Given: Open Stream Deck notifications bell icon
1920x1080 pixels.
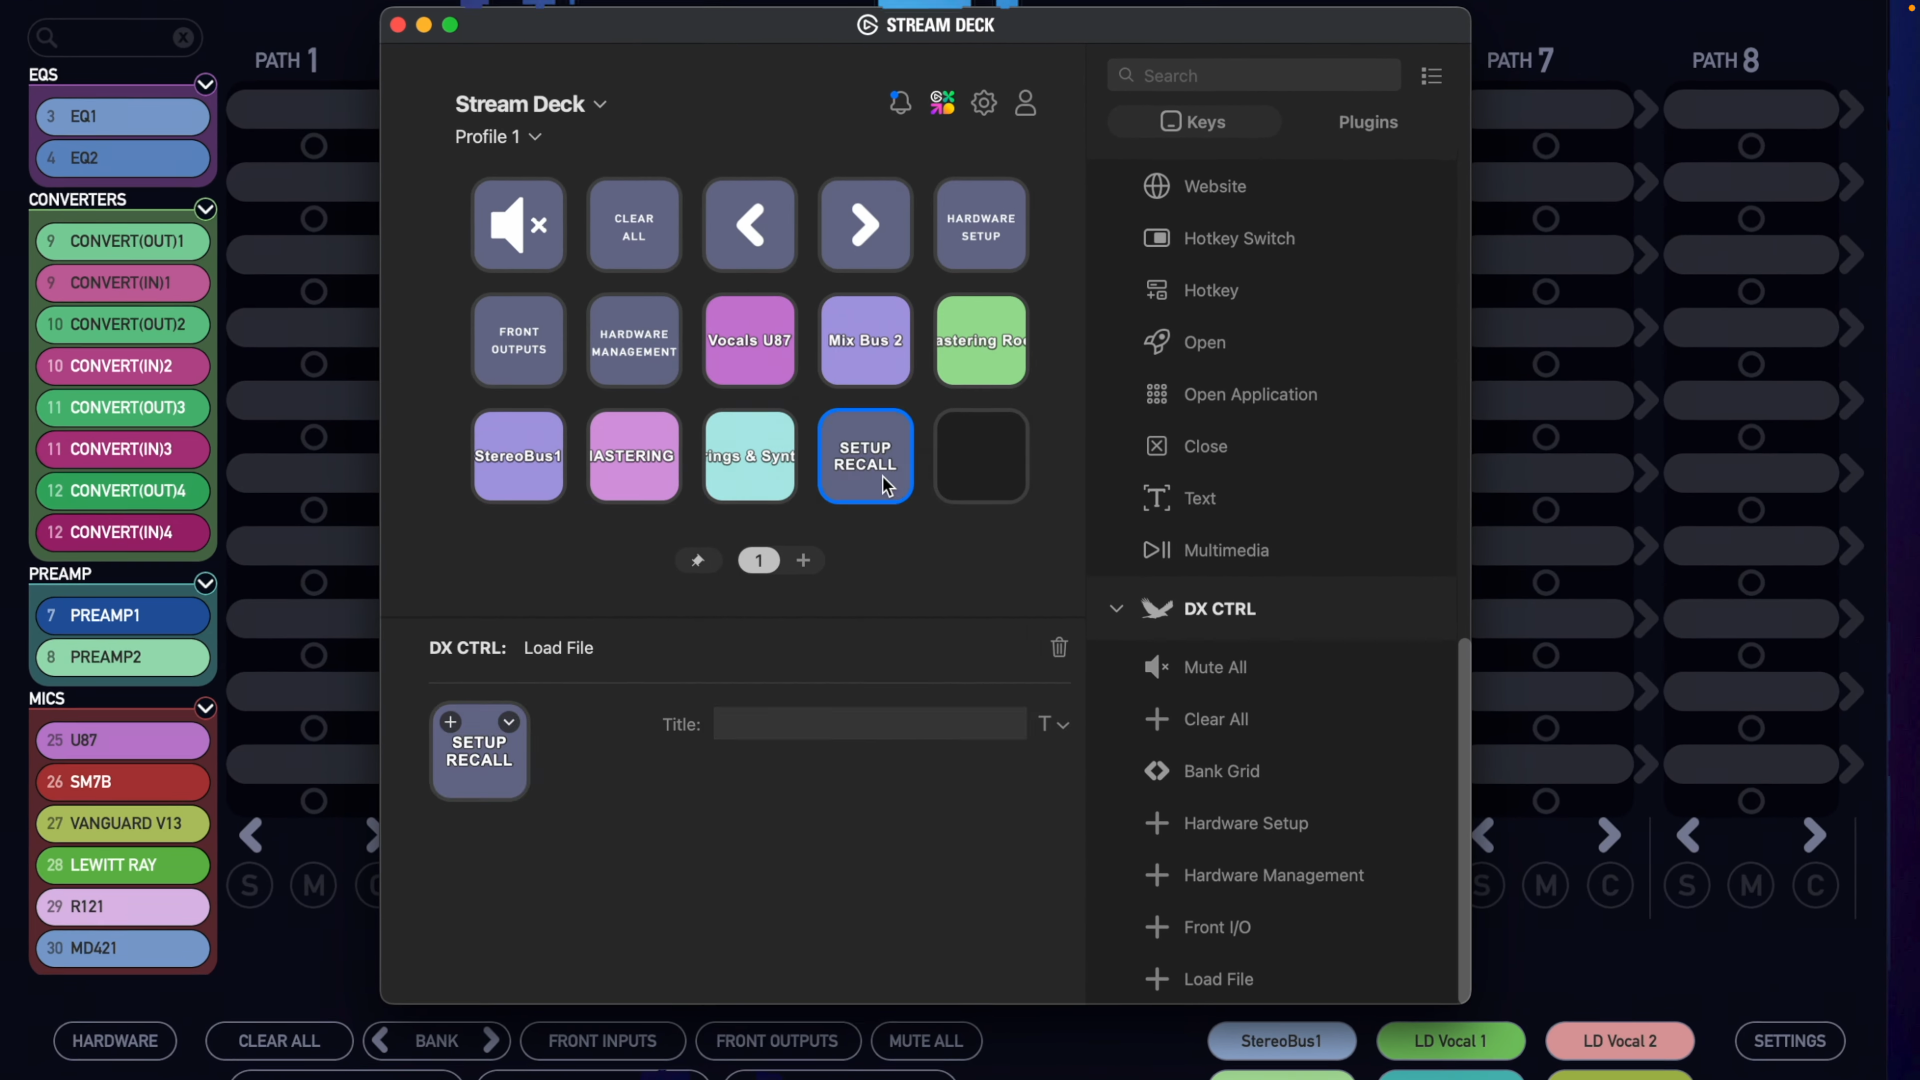Looking at the screenshot, I should pos(900,103).
